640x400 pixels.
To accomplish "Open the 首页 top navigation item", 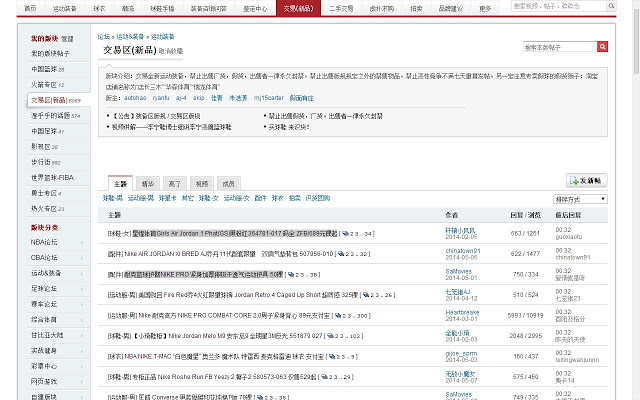I will point(30,8).
